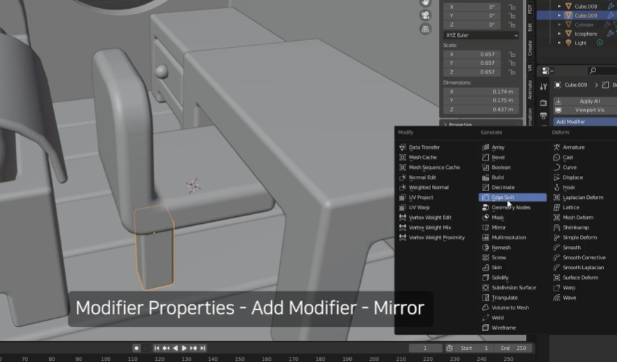Select Subdivision Surface modifier
The image size is (617, 362).
click(513, 288)
